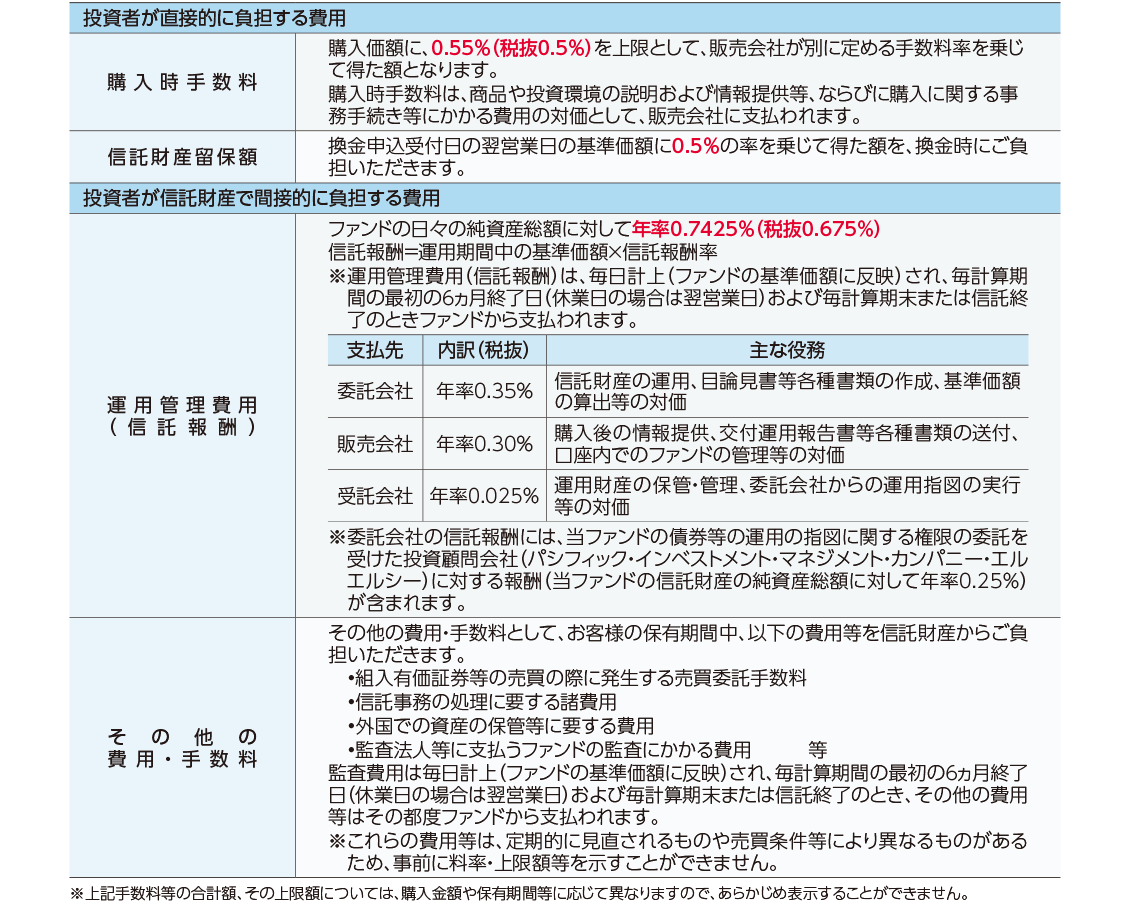Click the 年率0.30% cell
Image resolution: width=1130 pixels, height=908 pixels.
(x=484, y=444)
